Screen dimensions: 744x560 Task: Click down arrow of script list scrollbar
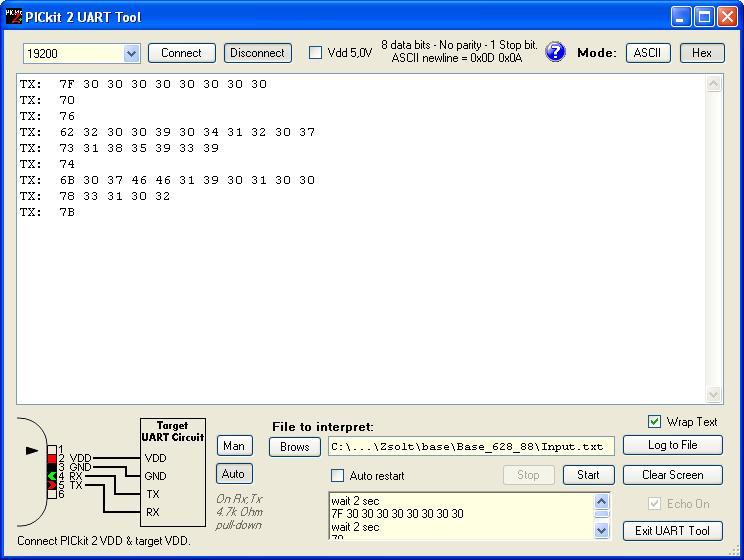pos(601,530)
